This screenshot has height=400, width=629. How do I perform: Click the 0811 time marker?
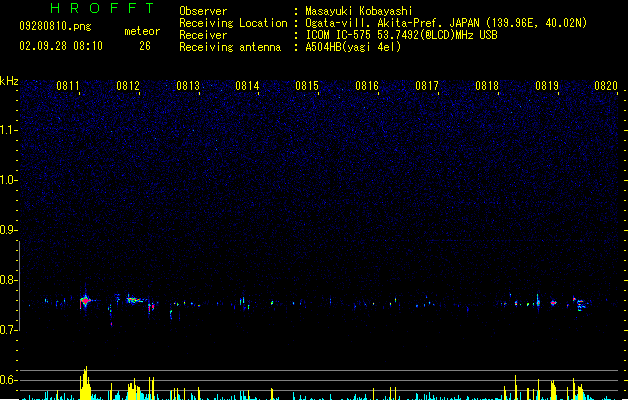(68, 86)
